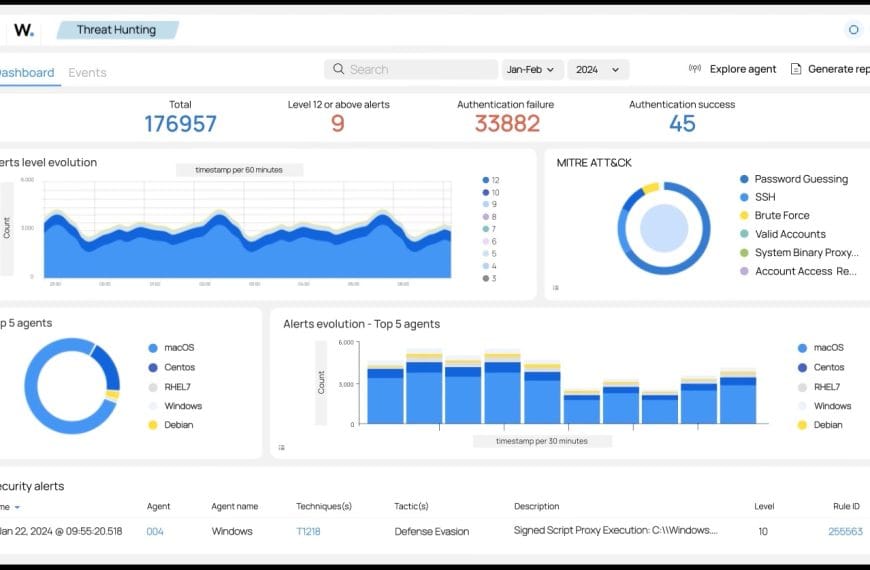The image size is (870, 570).
Task: Toggle macOS in the Alerts evolution legend
Action: (x=821, y=347)
